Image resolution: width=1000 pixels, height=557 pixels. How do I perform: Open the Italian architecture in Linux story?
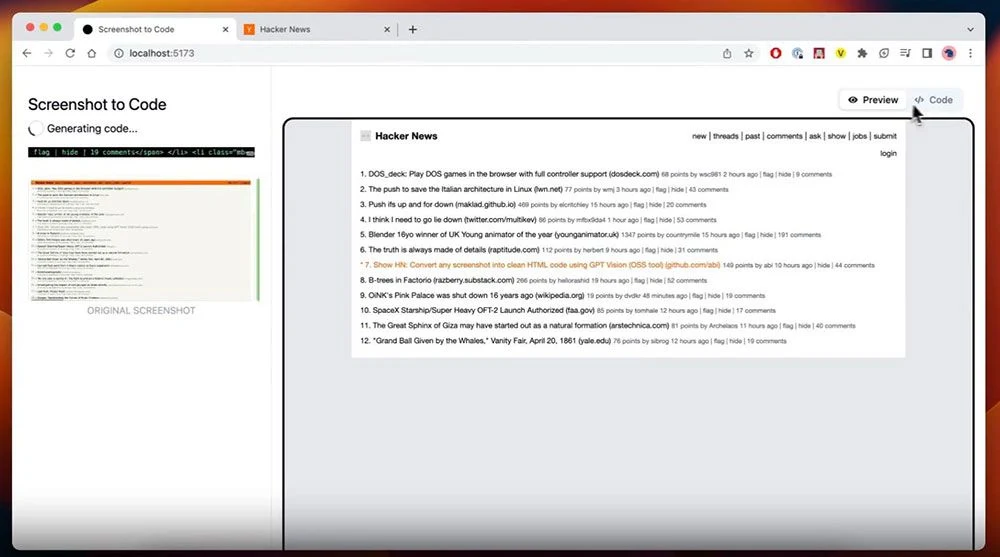465,189
